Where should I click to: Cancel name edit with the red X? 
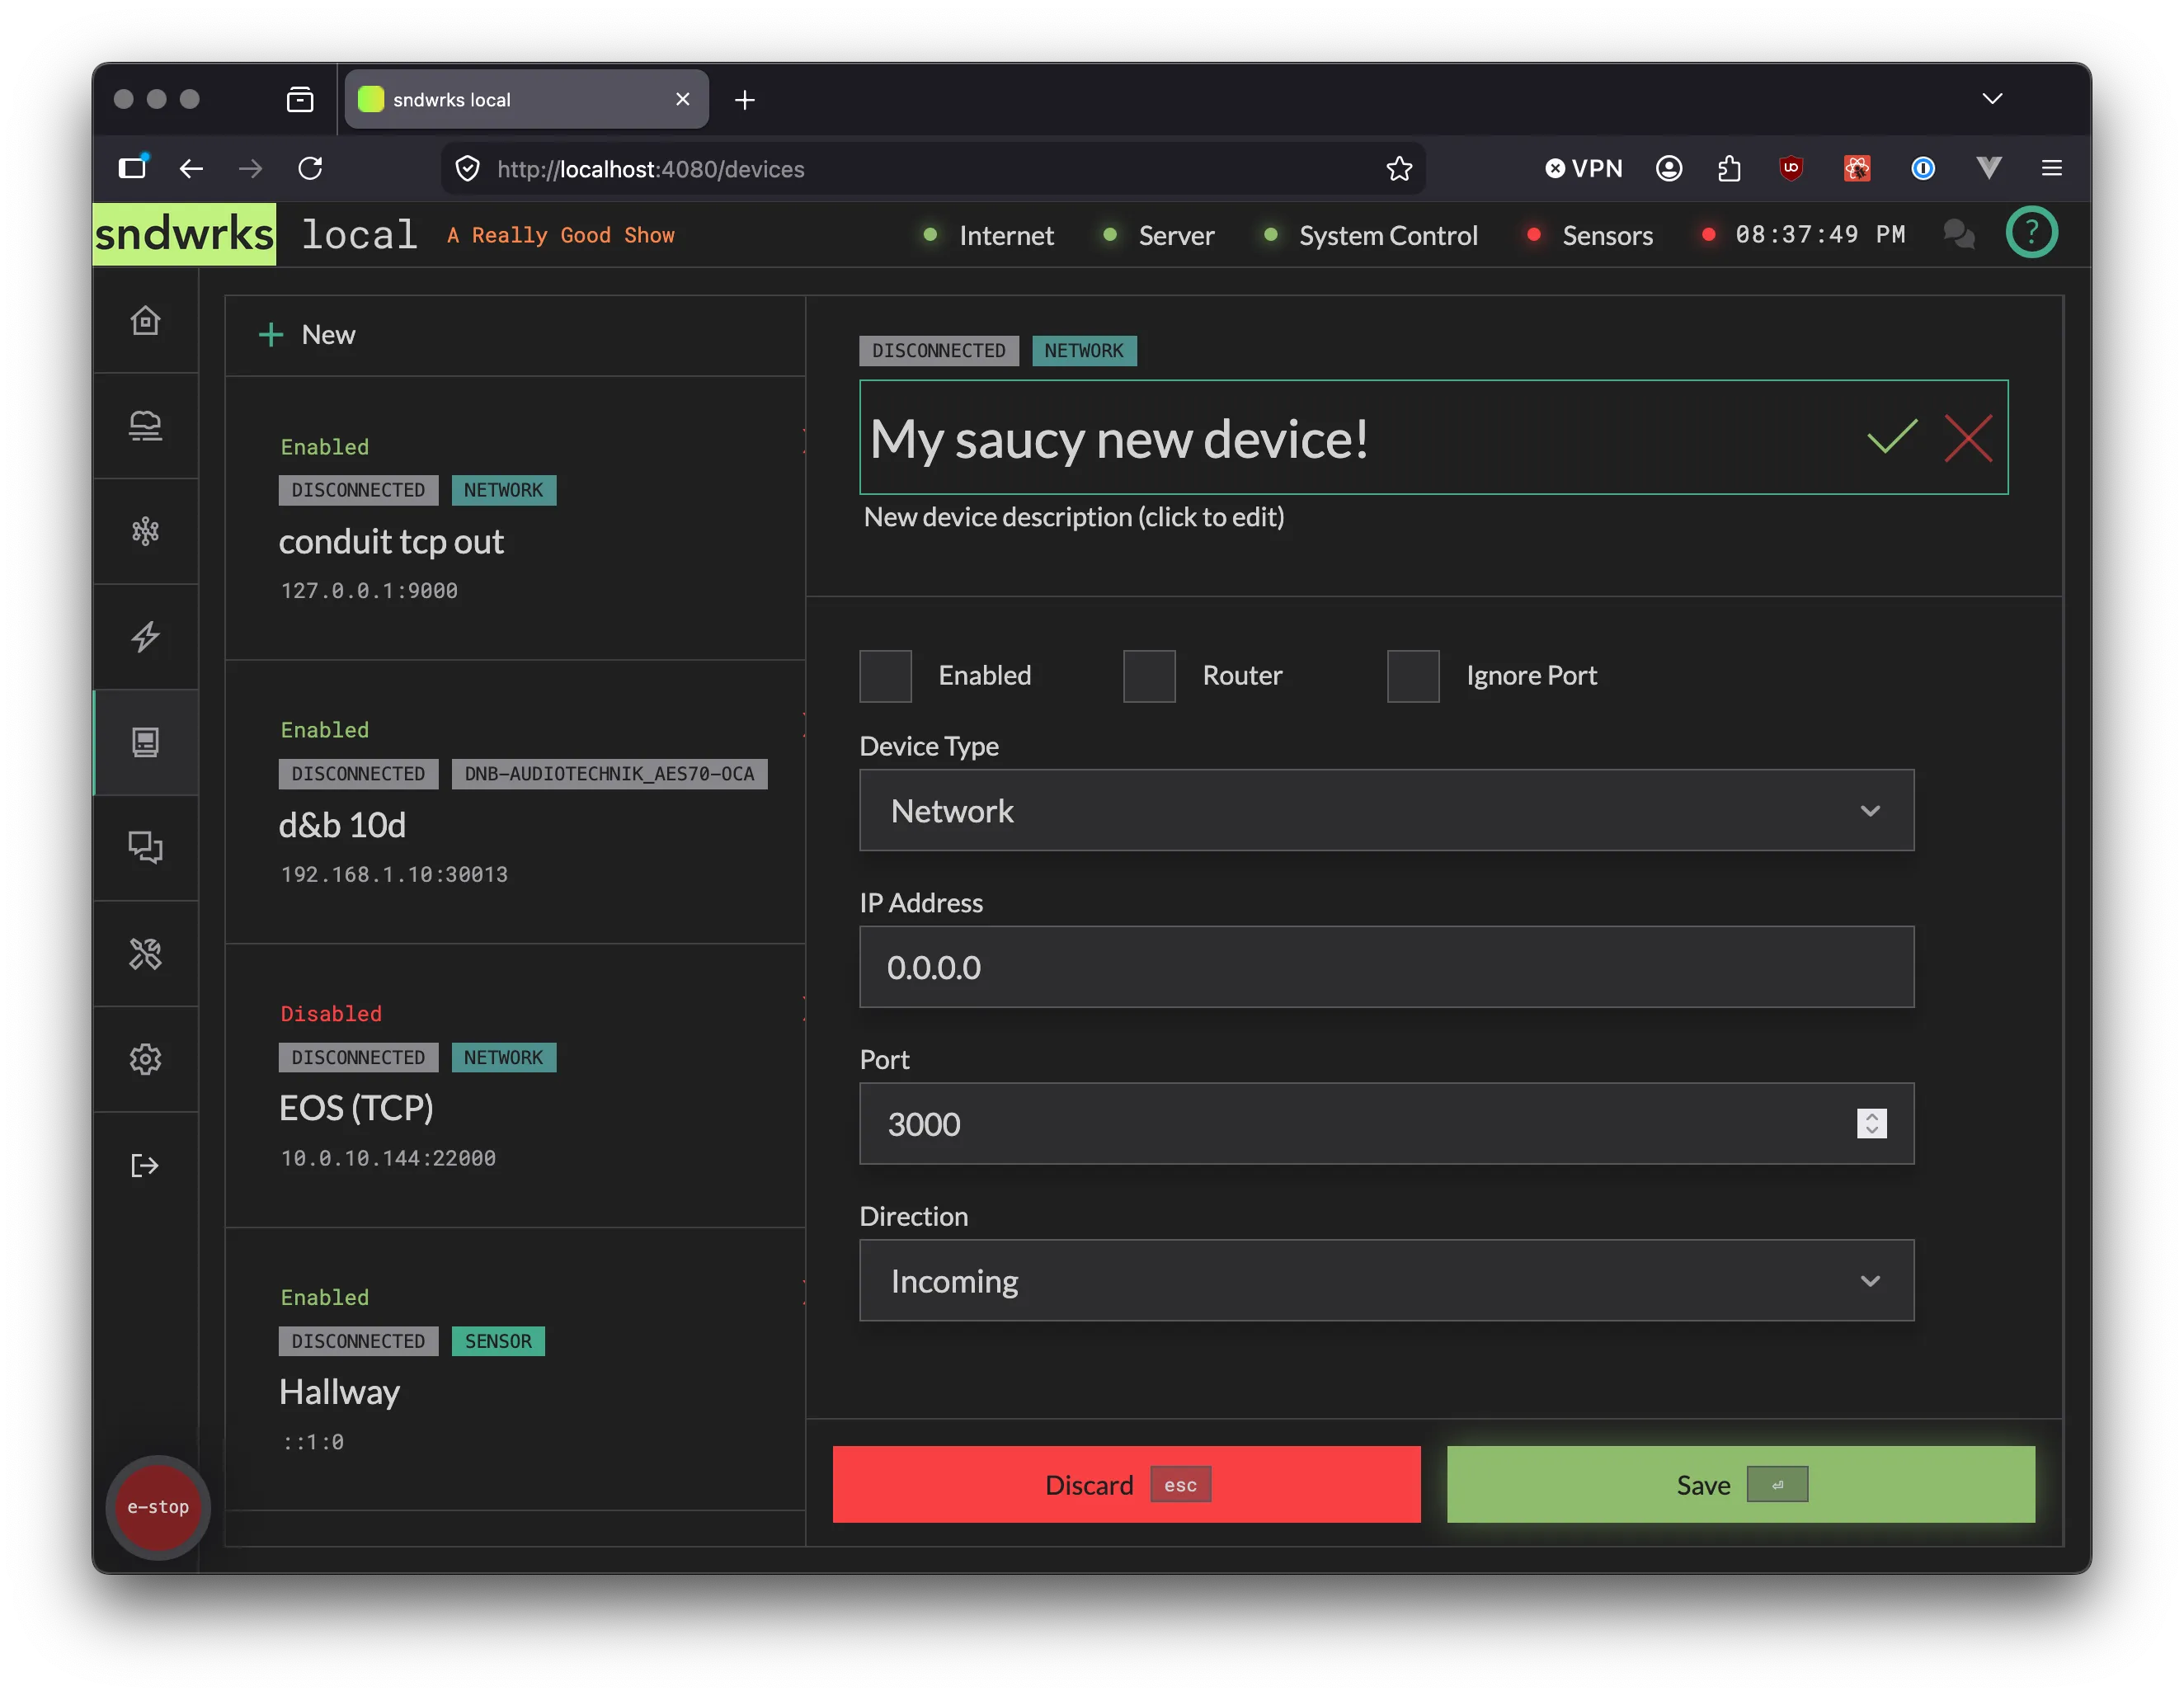pos(1968,437)
